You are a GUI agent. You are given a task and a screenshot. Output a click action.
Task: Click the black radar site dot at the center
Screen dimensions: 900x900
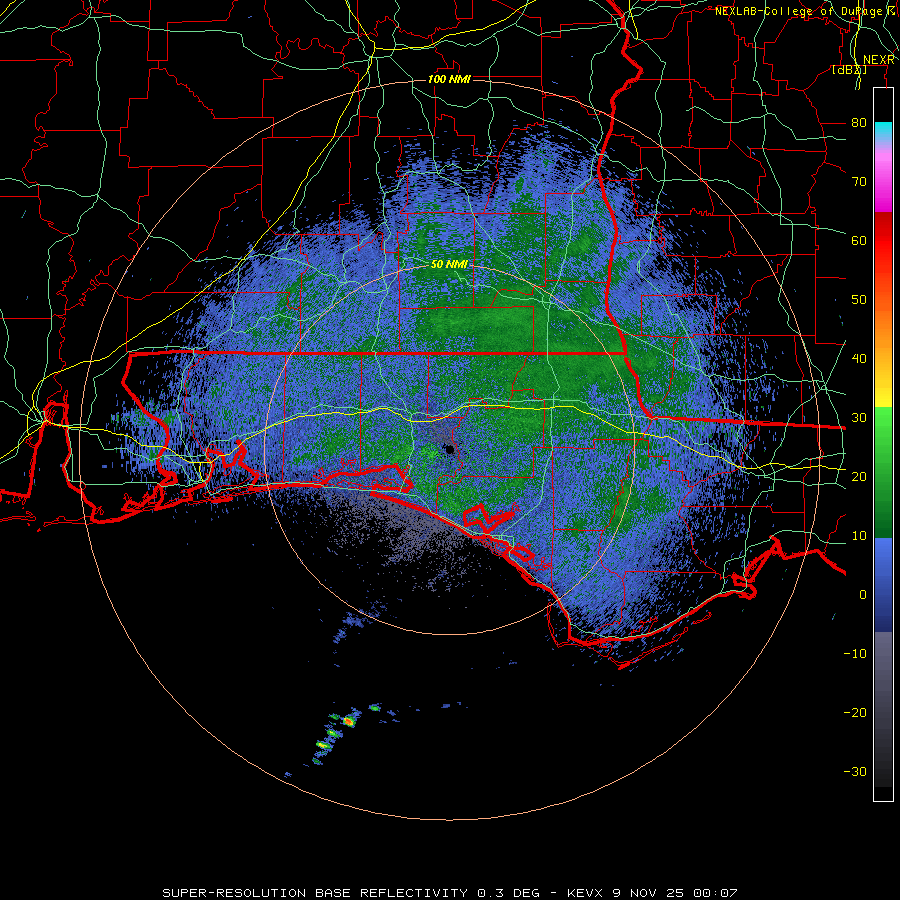[x=450, y=449]
